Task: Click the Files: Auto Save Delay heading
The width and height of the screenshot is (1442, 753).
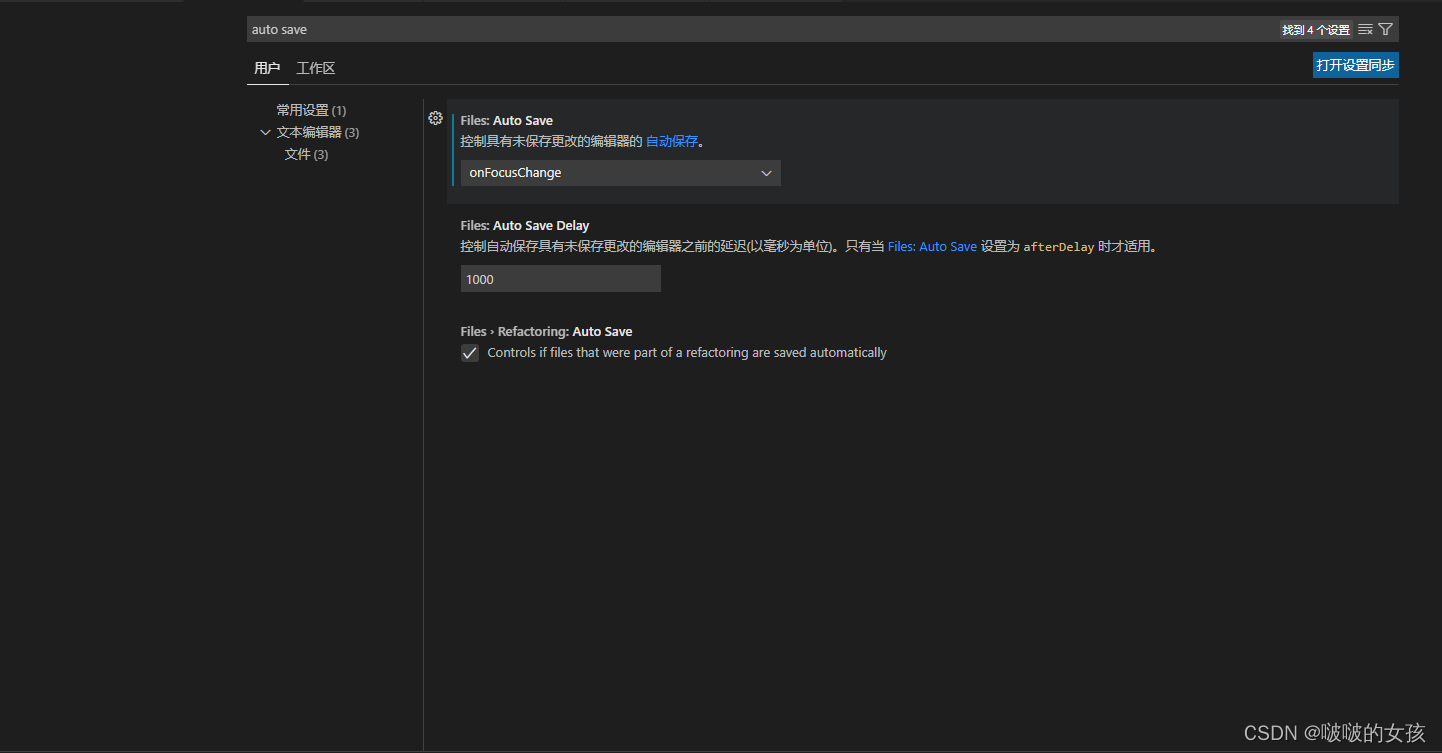Action: 525,225
